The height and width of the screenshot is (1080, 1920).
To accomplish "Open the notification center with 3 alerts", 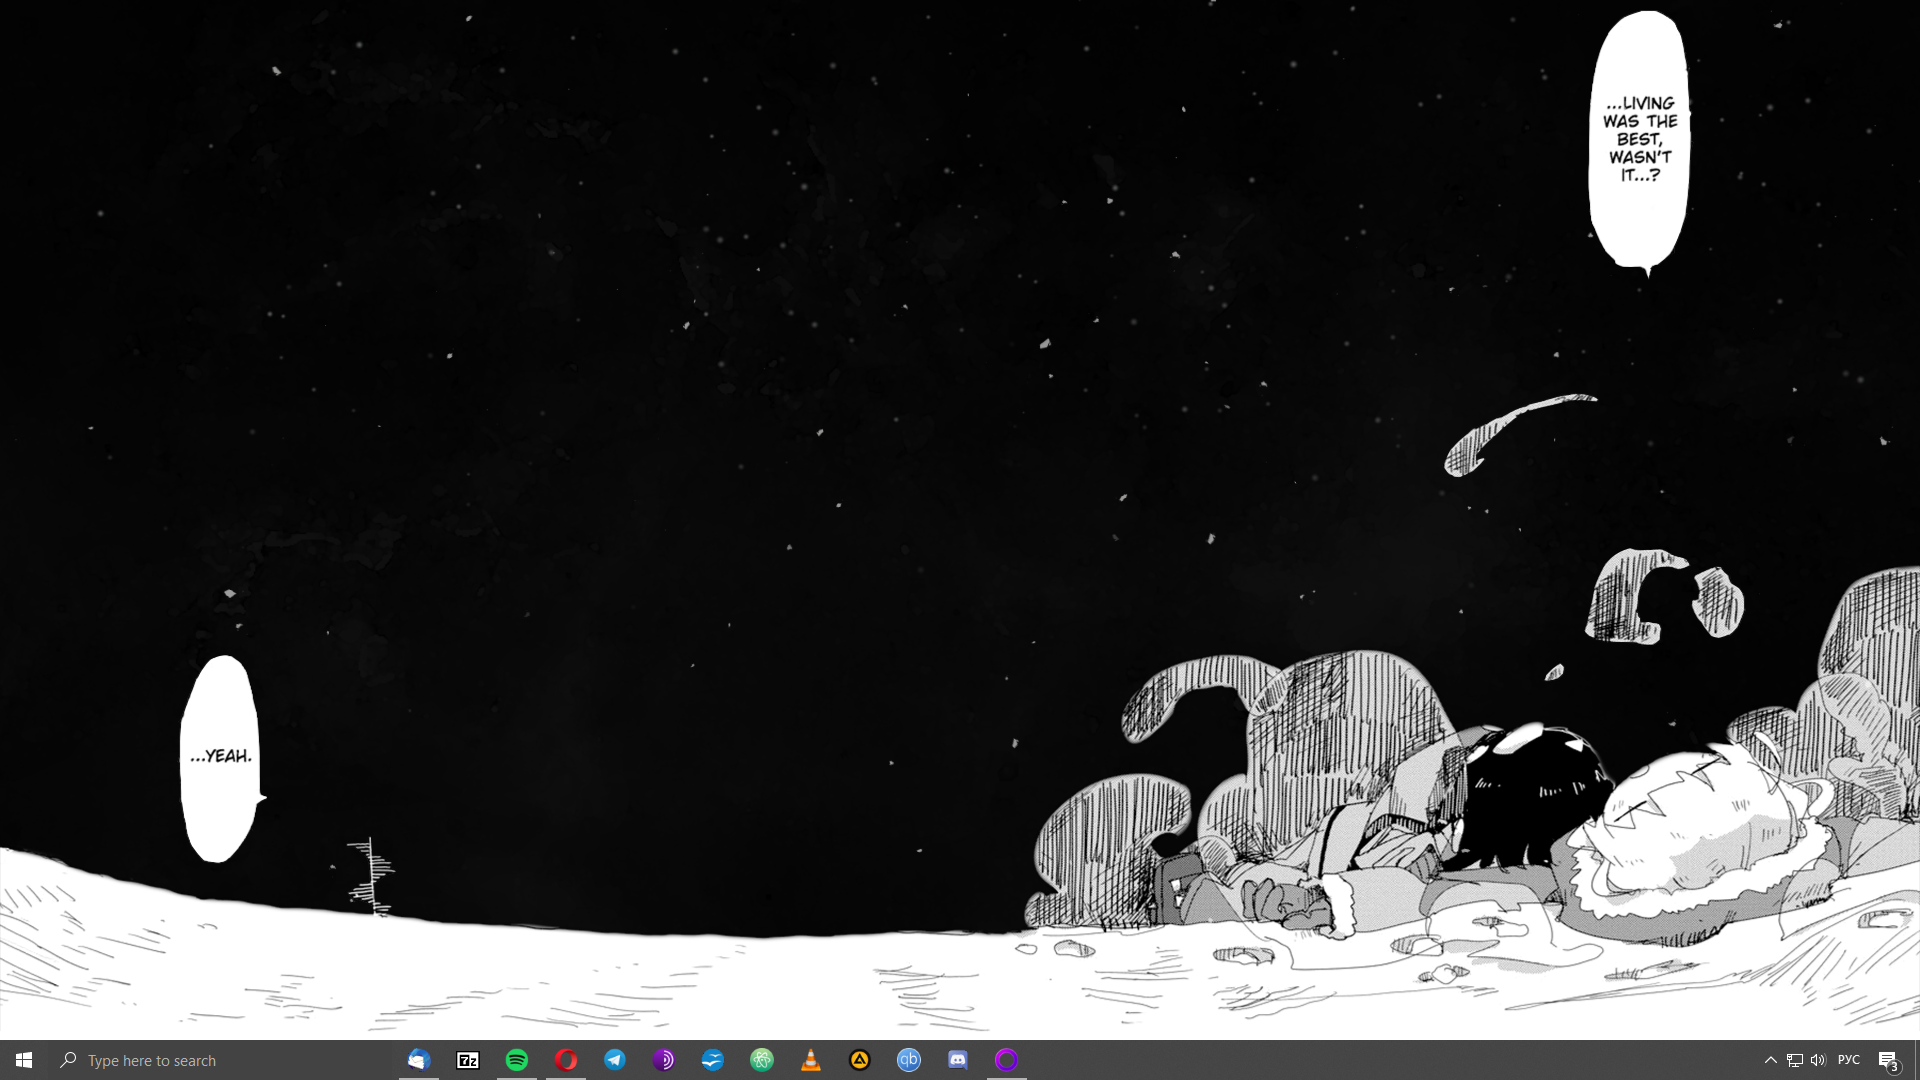I will point(1888,1061).
